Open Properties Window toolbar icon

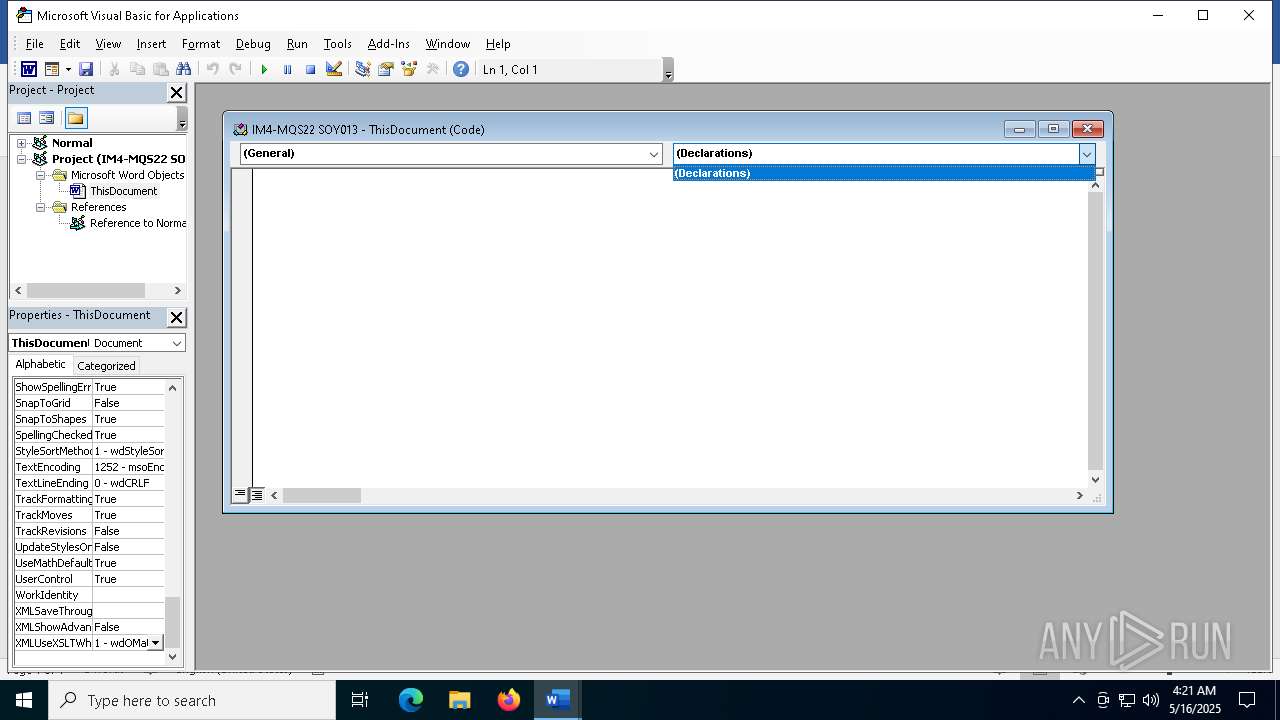(385, 69)
